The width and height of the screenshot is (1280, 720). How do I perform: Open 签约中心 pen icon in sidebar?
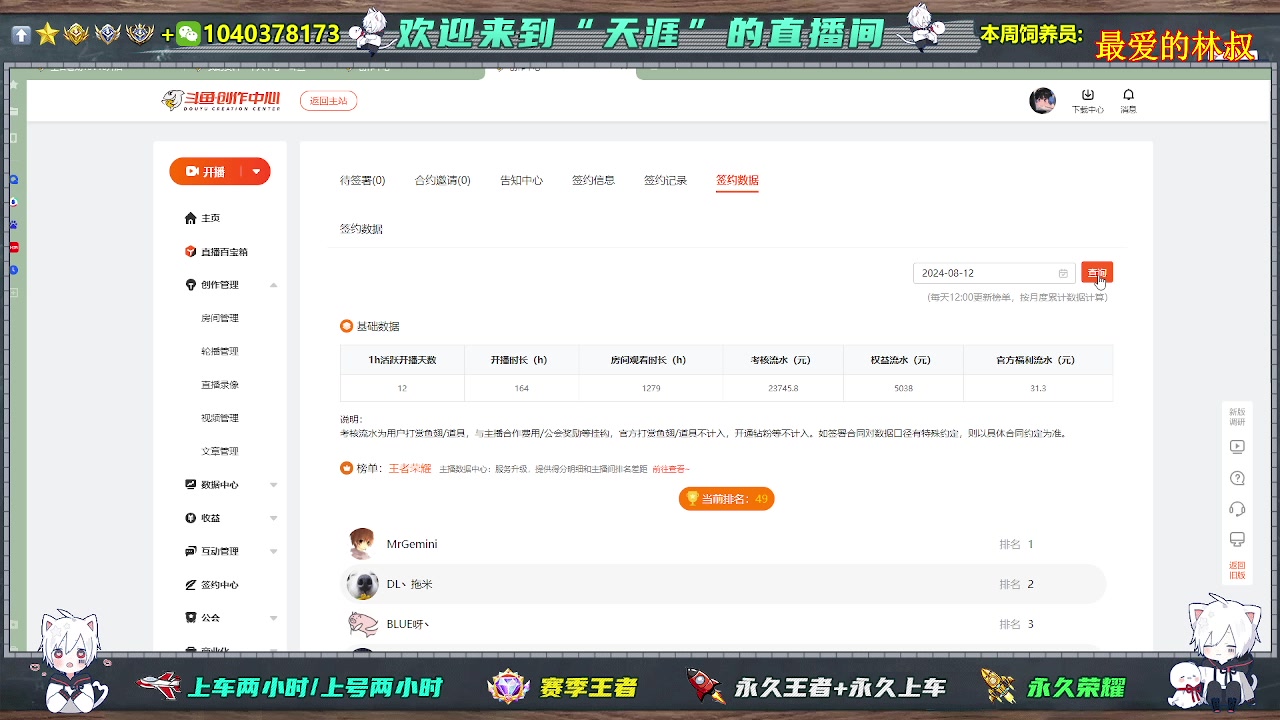click(191, 585)
